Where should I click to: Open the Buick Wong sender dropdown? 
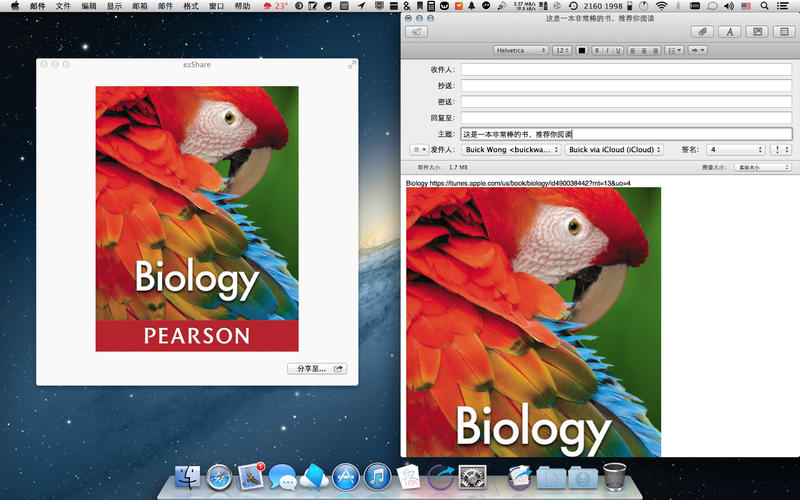tap(511, 149)
